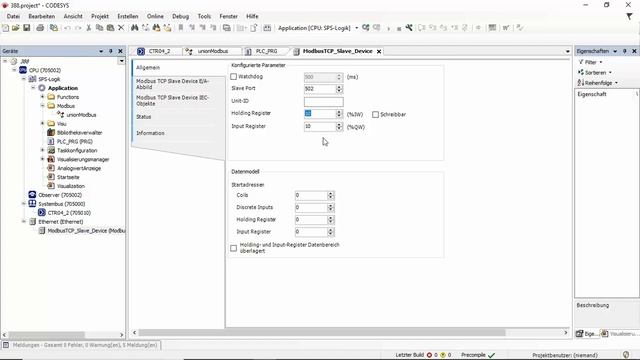The height and width of the screenshot is (360, 640).
Task: Open the Filter dropdown in Eigenschaften
Action: pos(601,62)
